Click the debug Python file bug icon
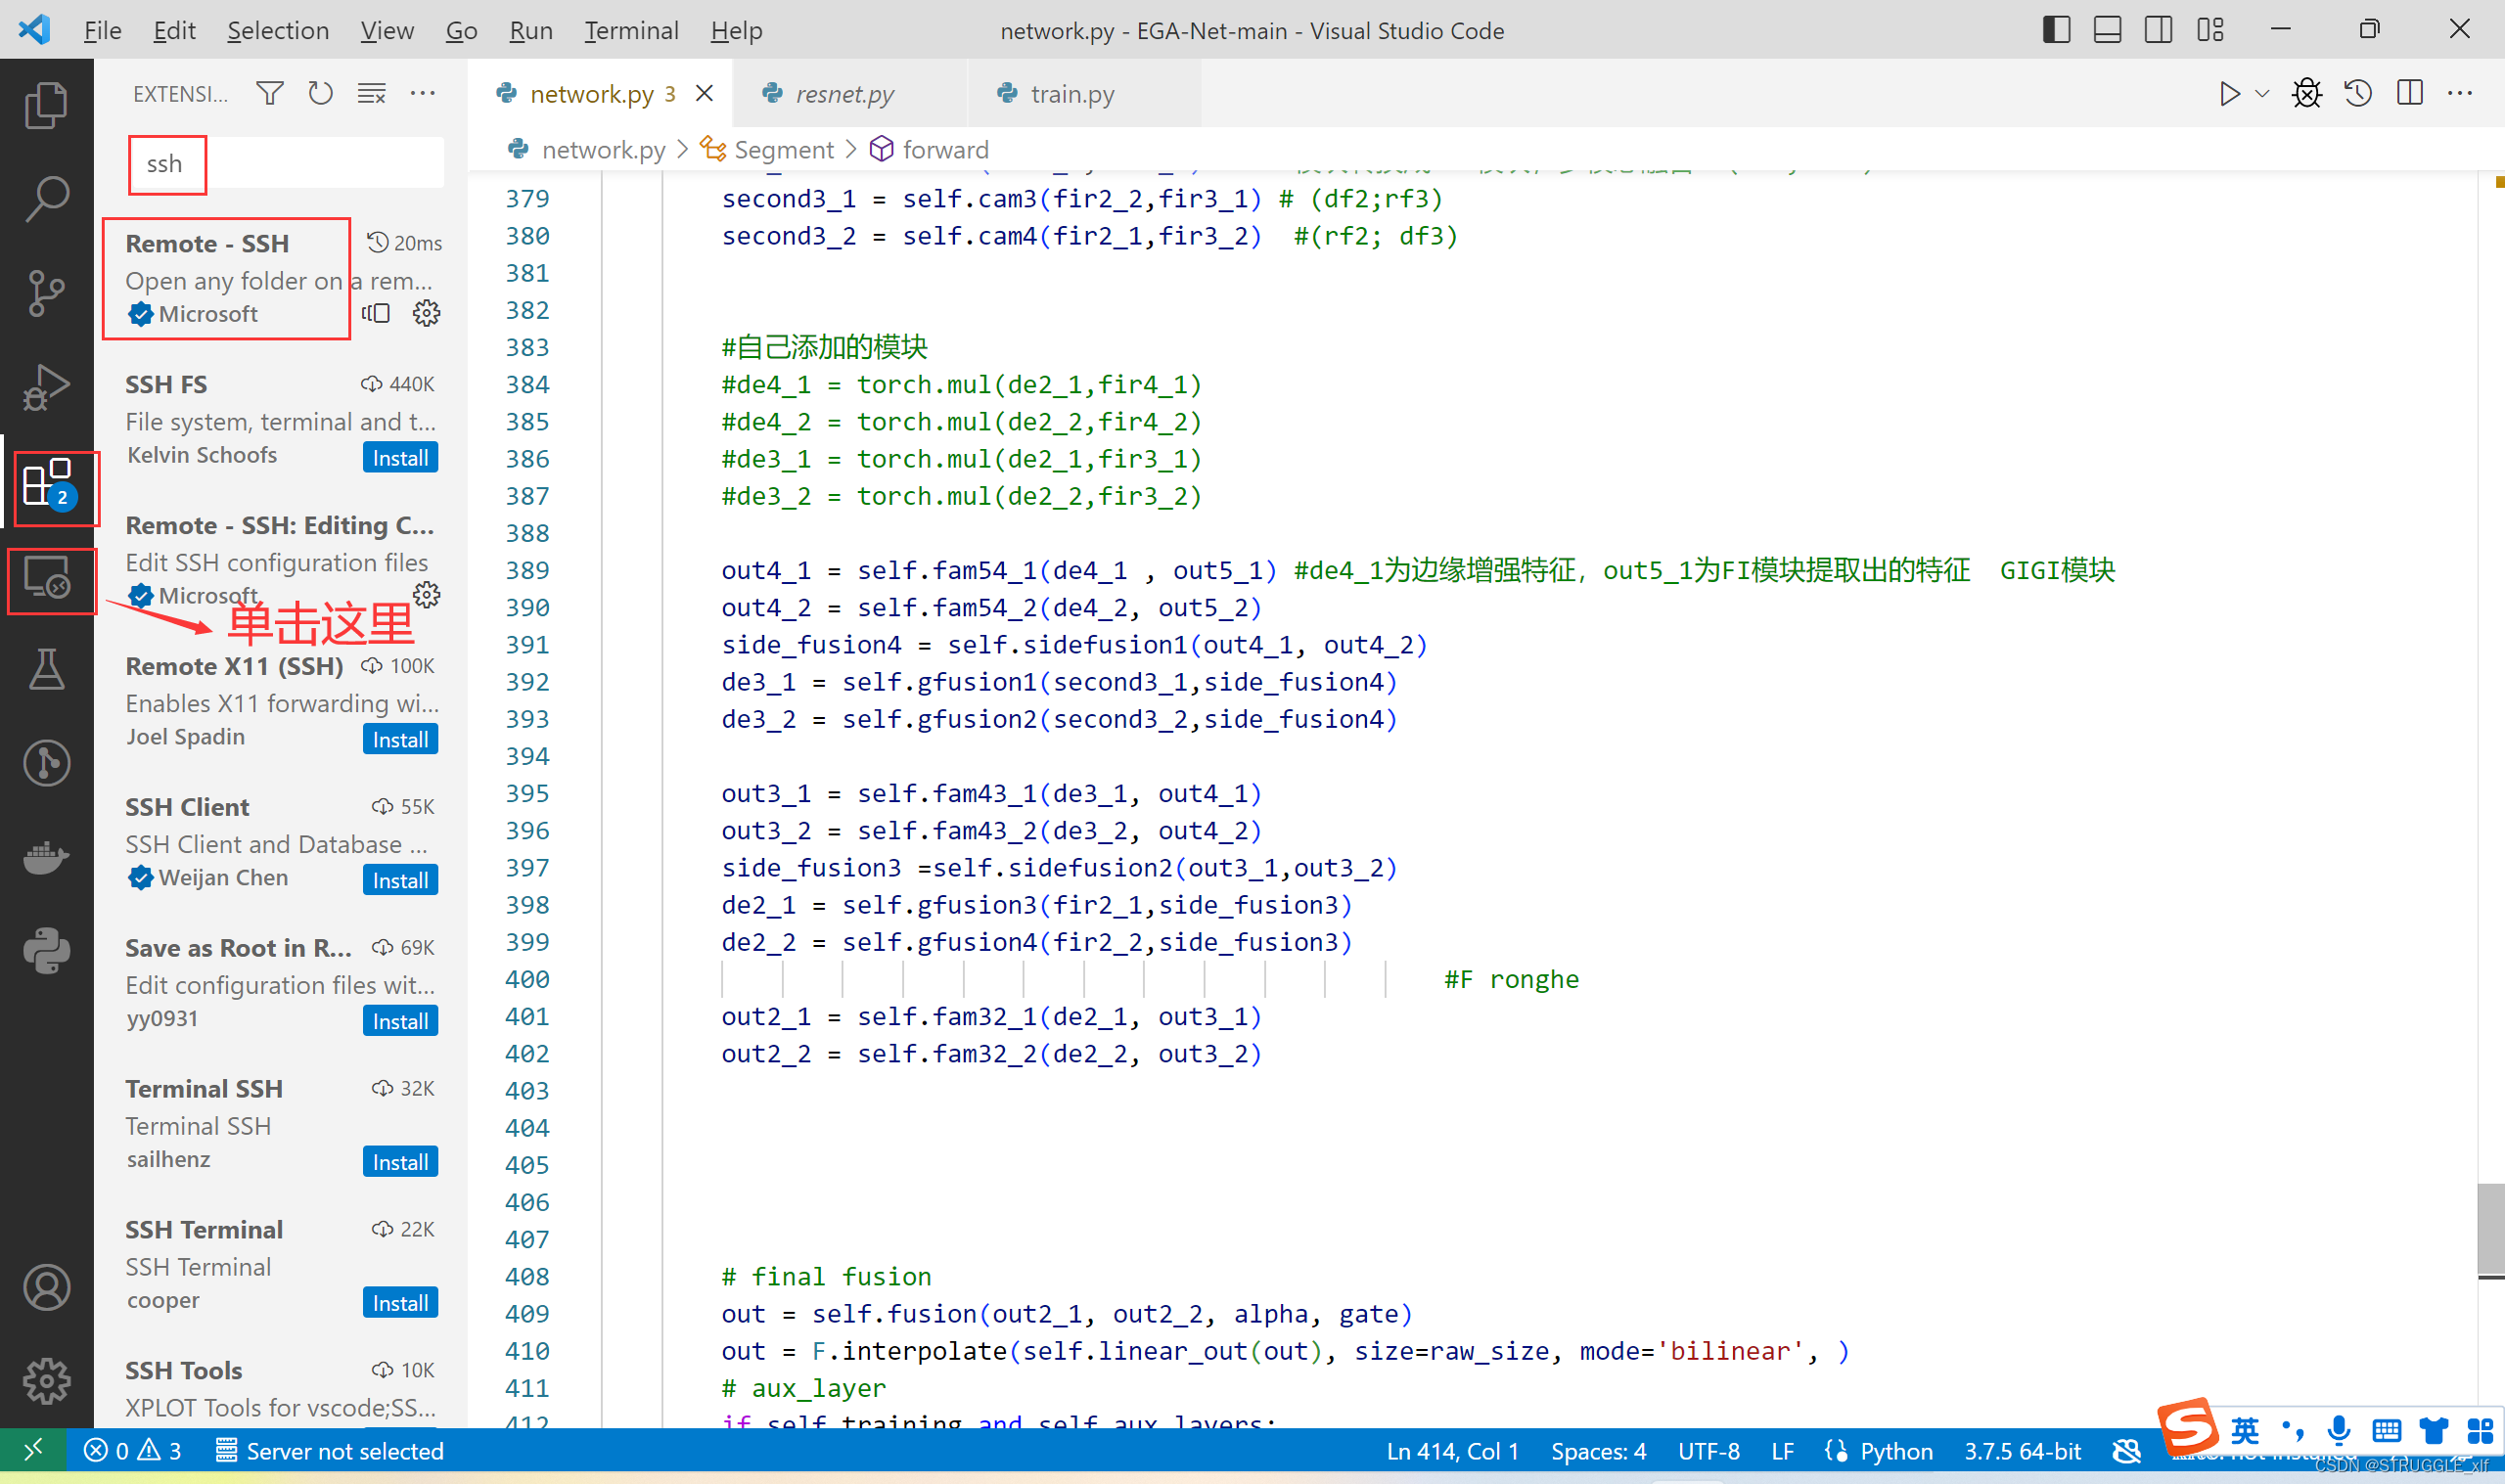Image resolution: width=2505 pixels, height=1484 pixels. point(2306,94)
